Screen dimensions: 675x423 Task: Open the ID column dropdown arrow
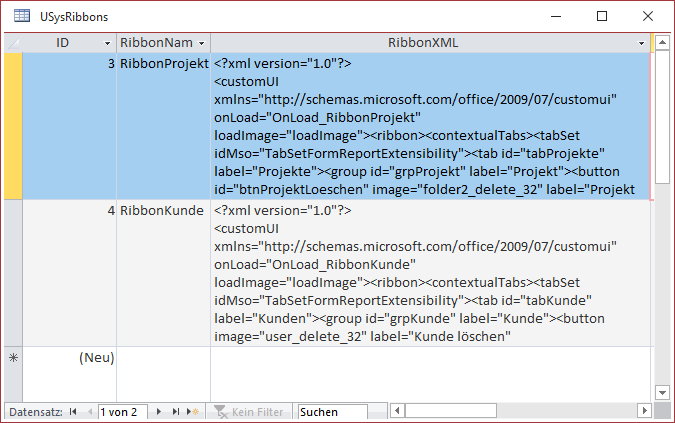(107, 43)
